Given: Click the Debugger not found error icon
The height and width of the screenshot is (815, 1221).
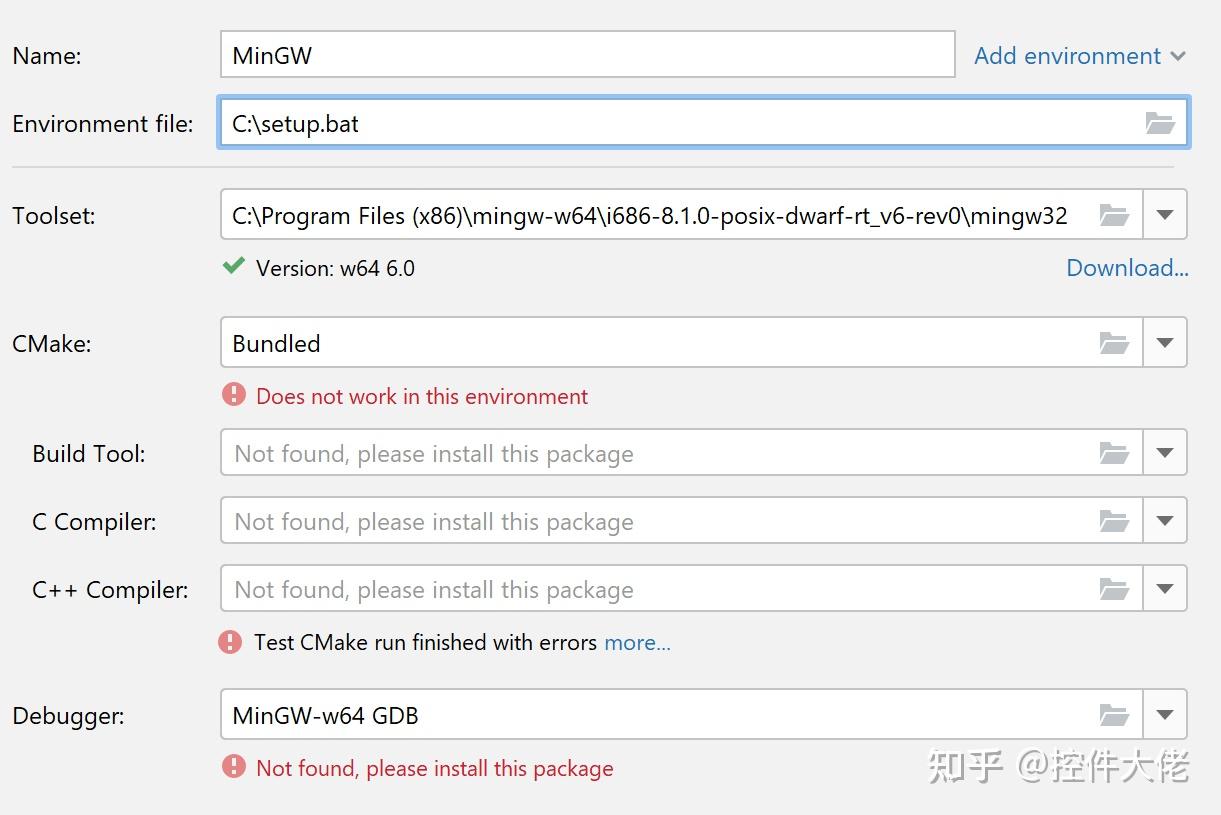Looking at the screenshot, I should tap(233, 768).
